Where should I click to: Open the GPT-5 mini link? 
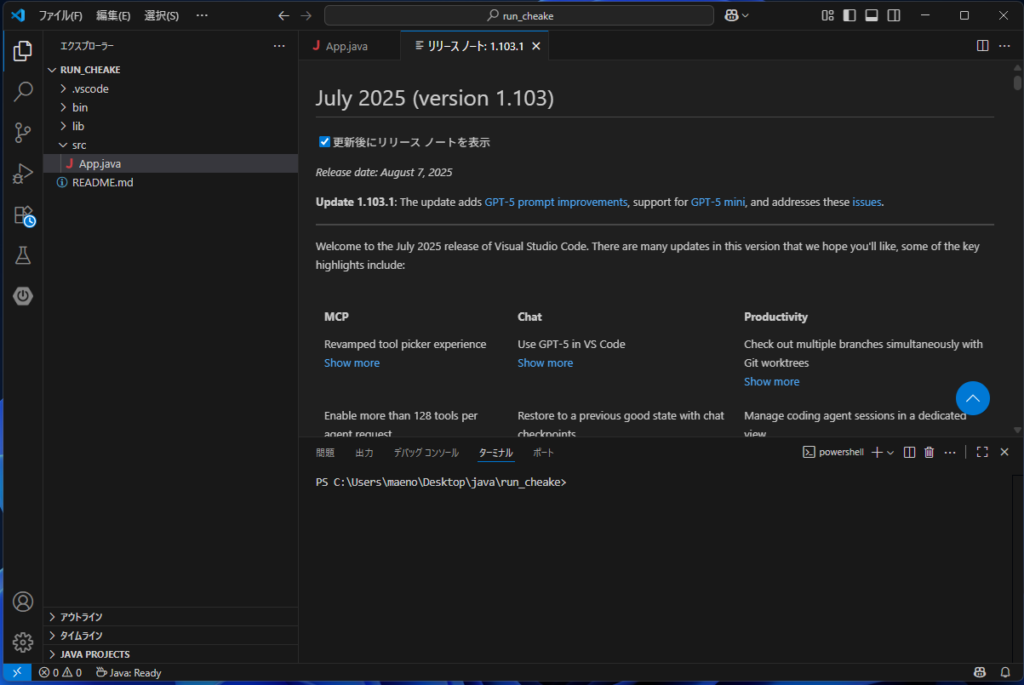coord(718,202)
